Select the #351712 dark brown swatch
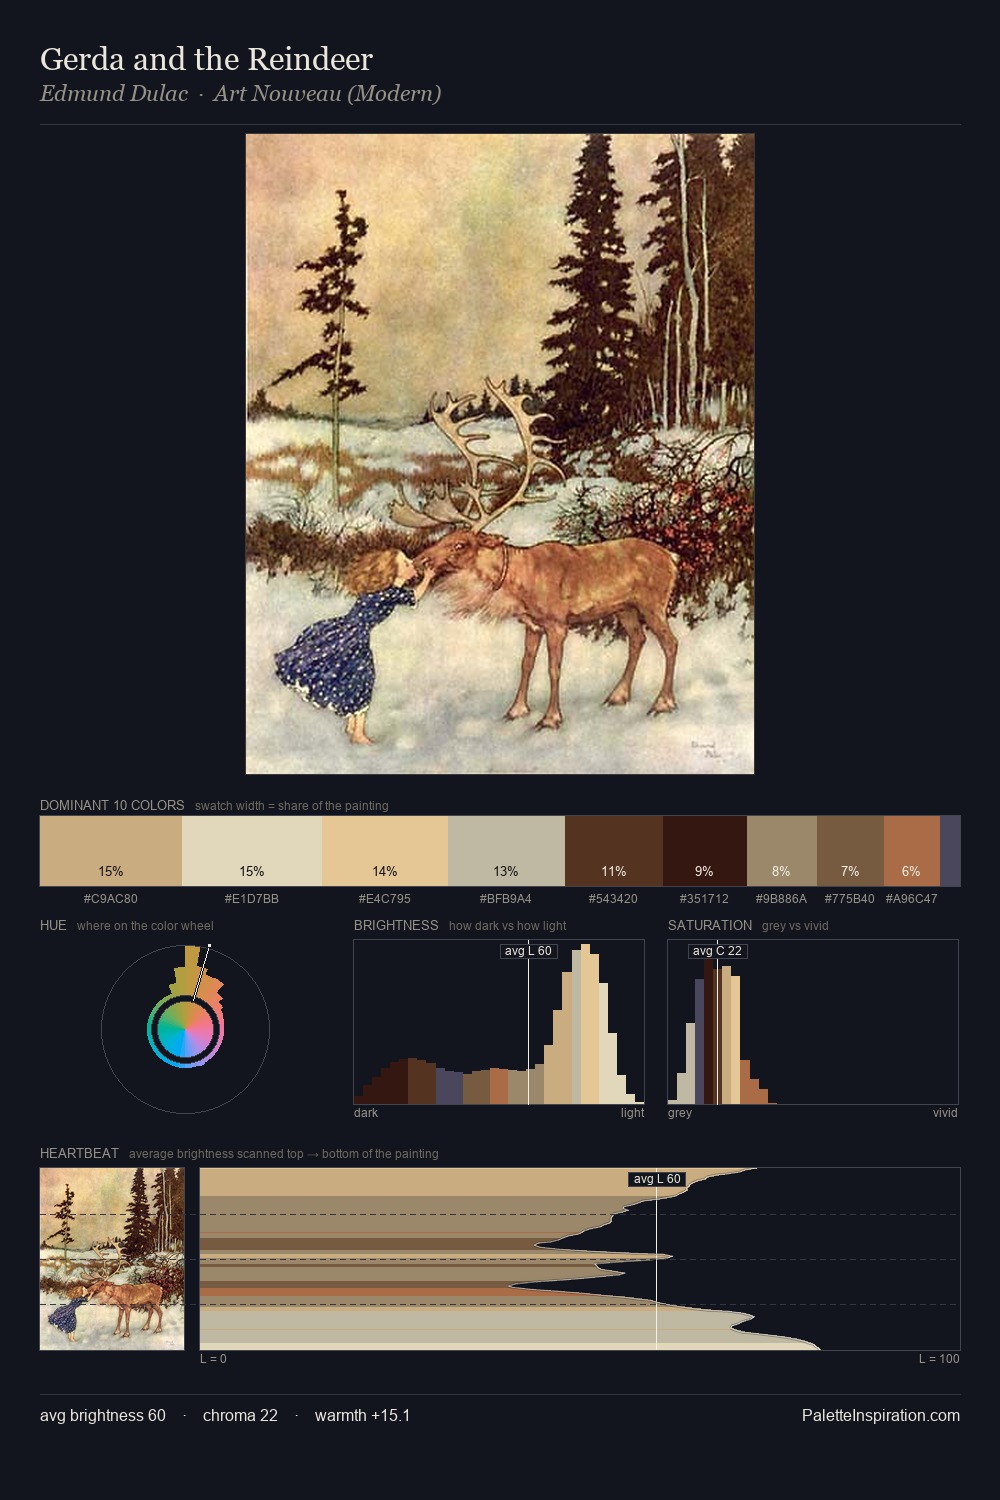1000x1500 pixels. pos(705,851)
